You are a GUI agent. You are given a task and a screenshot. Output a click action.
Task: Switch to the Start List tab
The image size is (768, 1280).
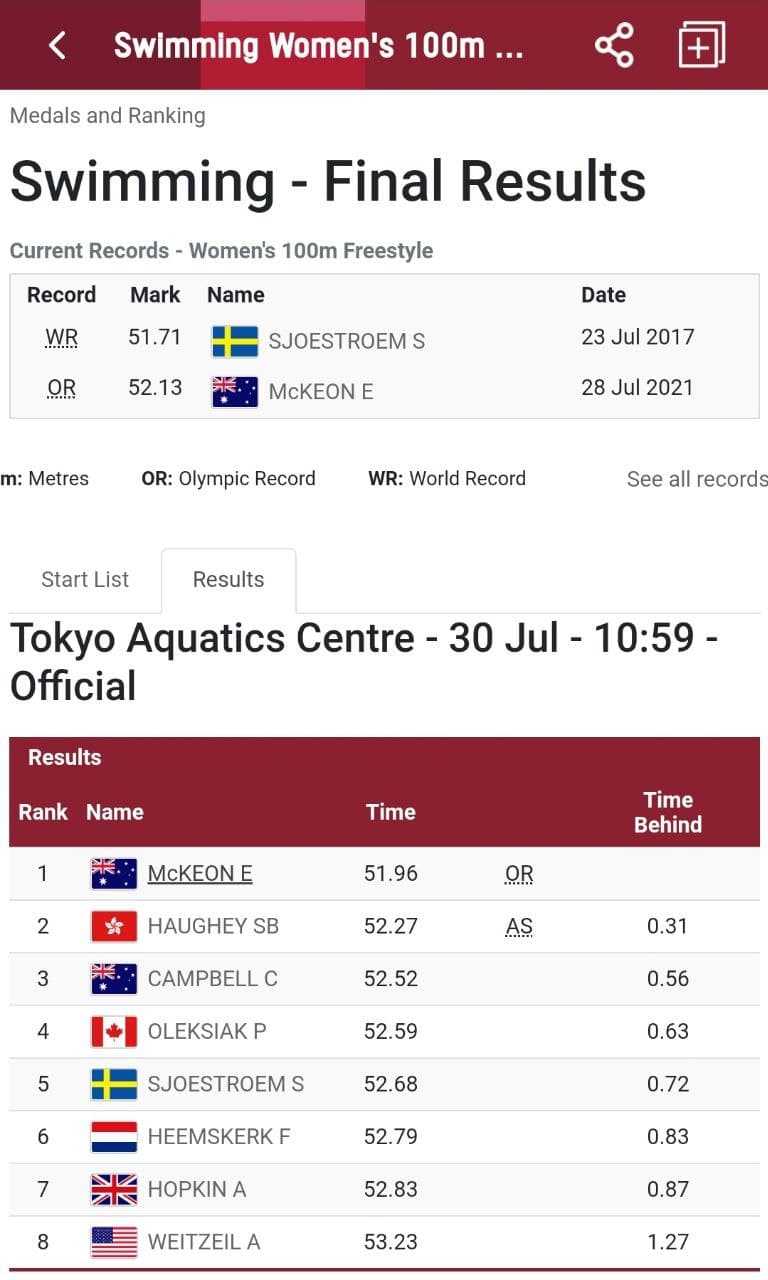click(85, 580)
